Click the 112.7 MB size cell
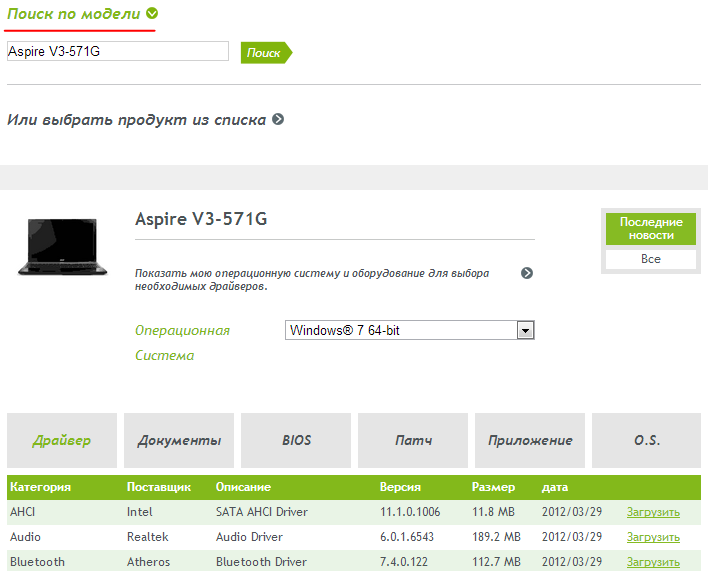Image resolution: width=708 pixels, height=571 pixels. (x=496, y=562)
